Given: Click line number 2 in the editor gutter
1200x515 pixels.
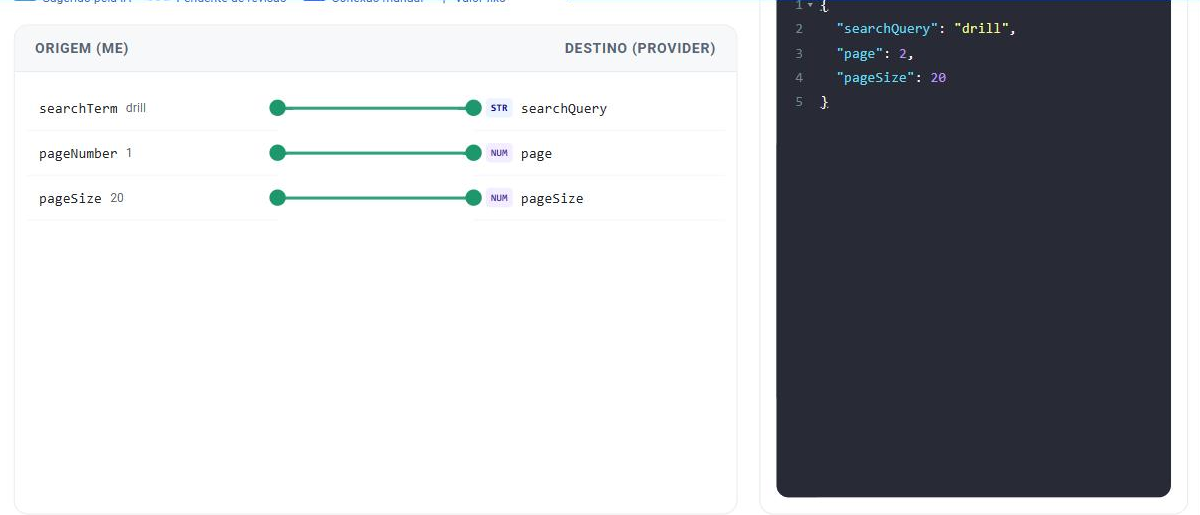Looking at the screenshot, I should click(799, 29).
